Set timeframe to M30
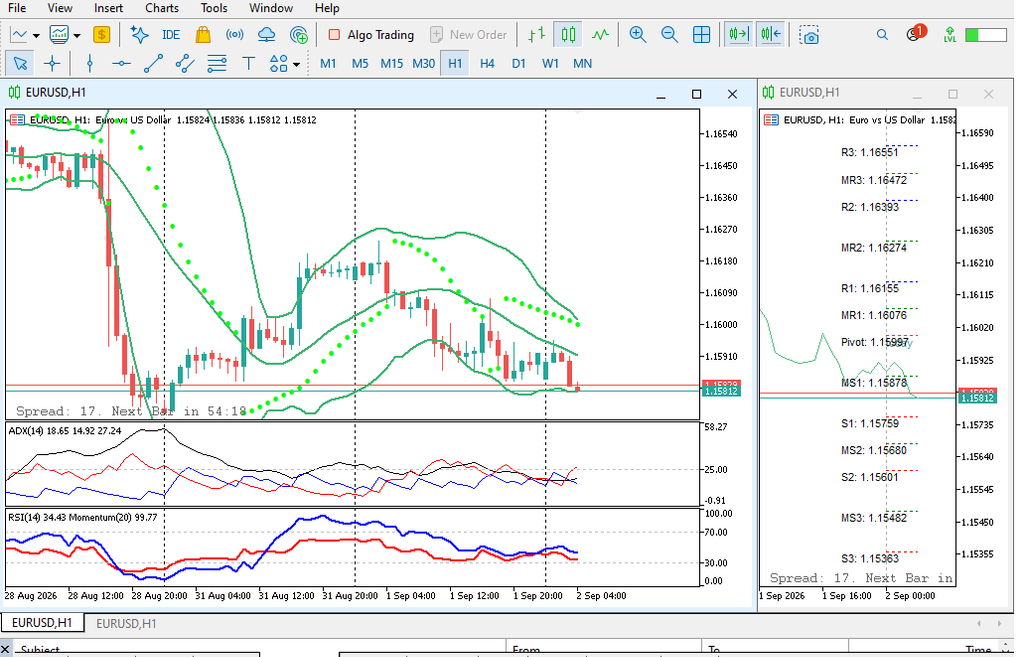 tap(423, 63)
